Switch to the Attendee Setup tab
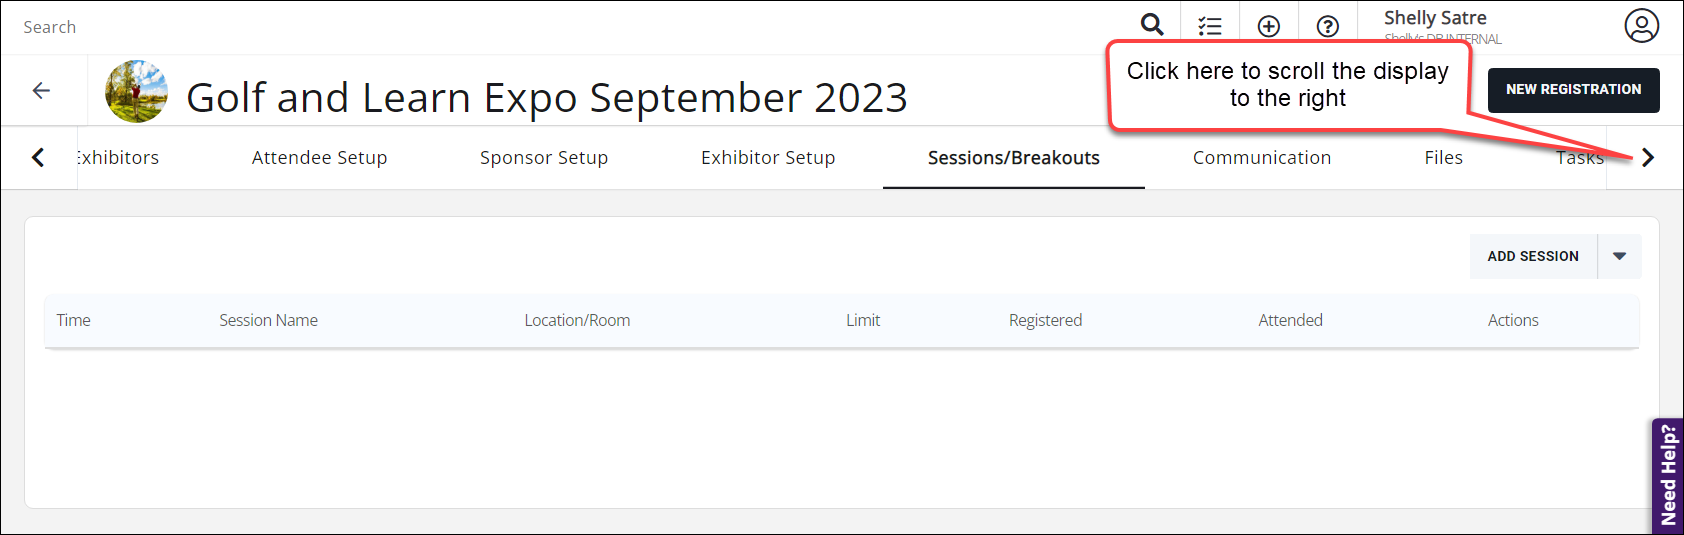The width and height of the screenshot is (1684, 535). click(x=319, y=158)
